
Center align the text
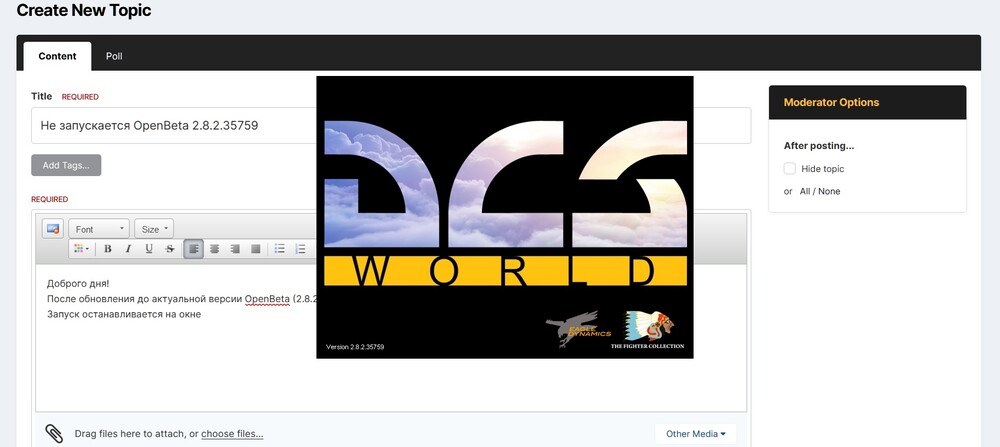point(214,249)
